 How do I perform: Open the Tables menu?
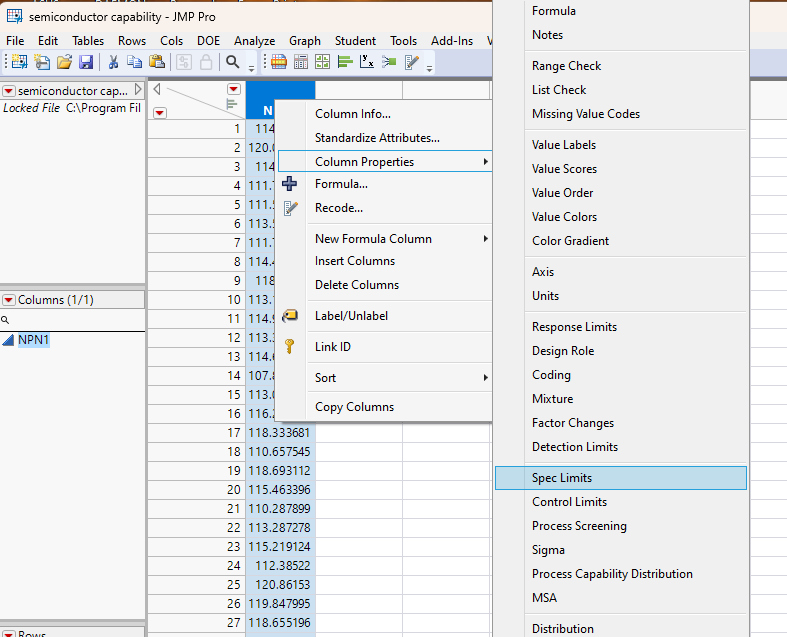88,41
